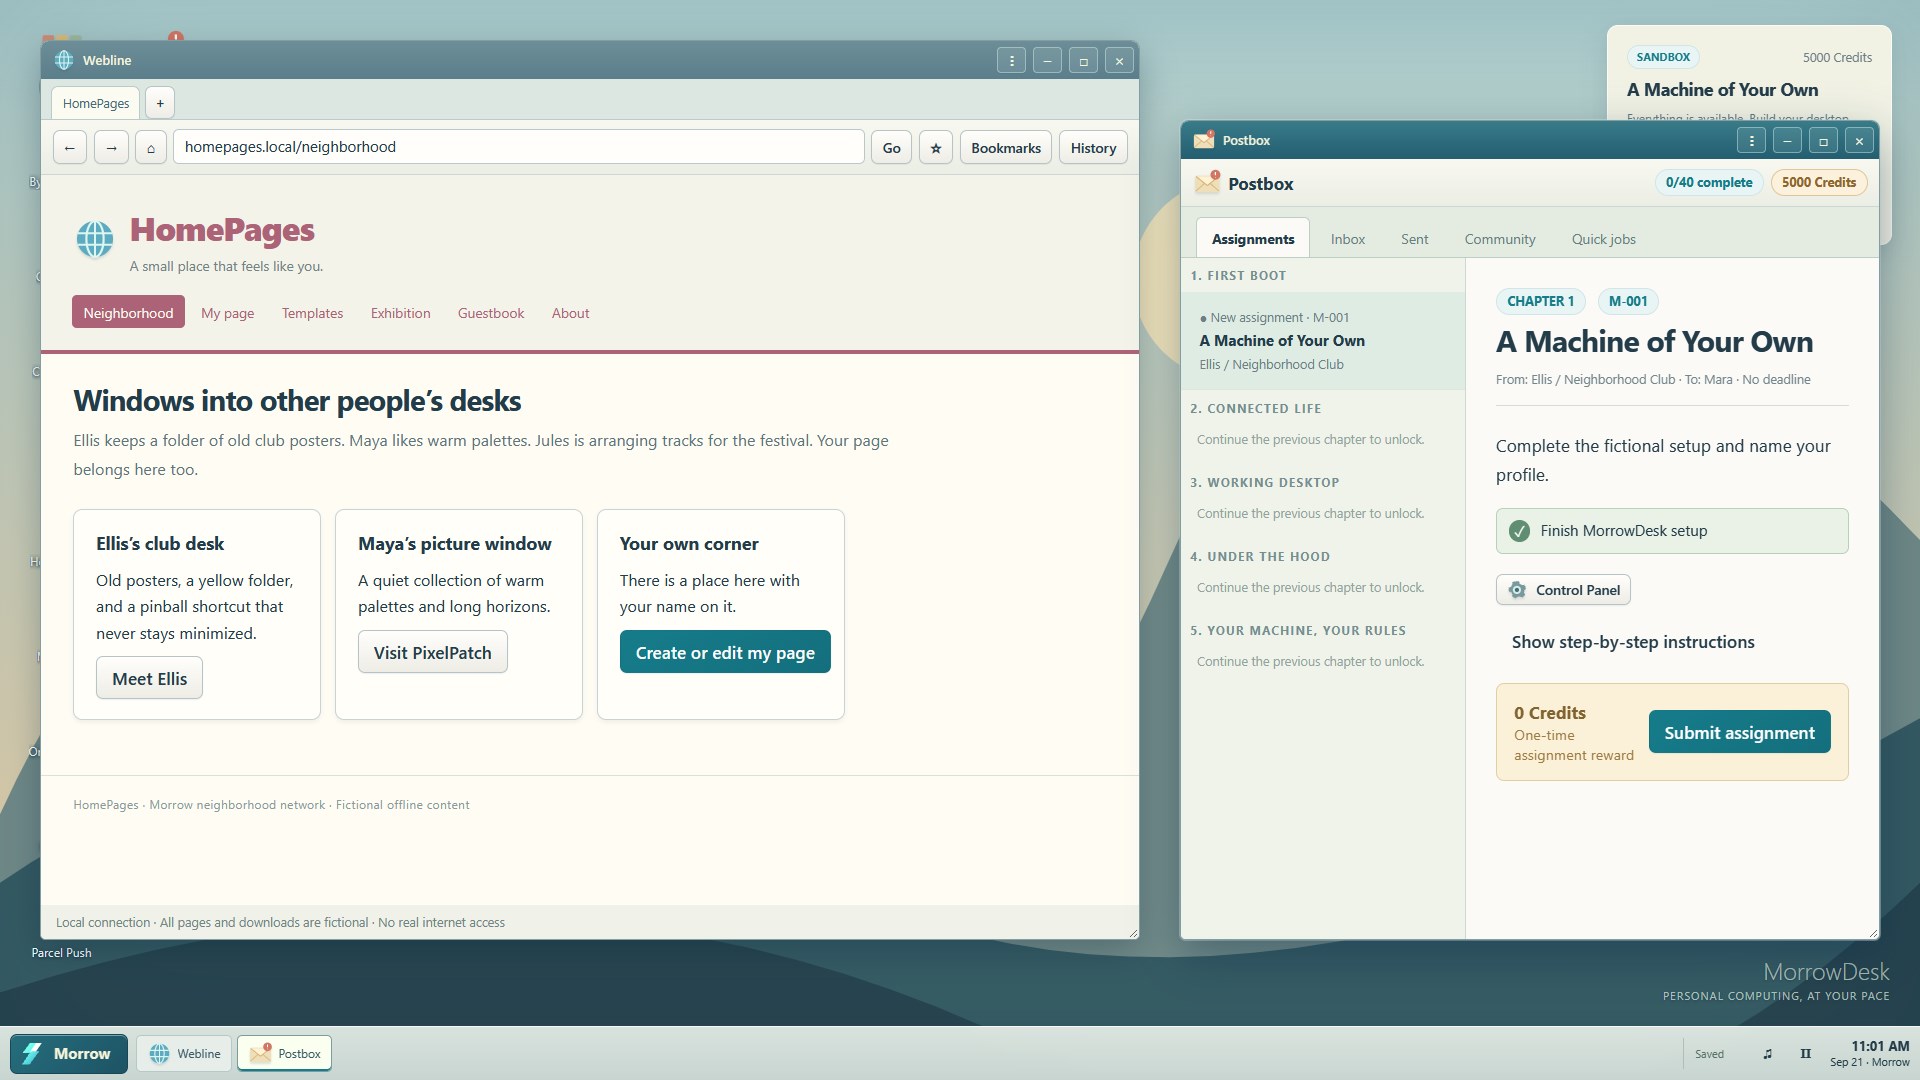
Task: Go forward in Webline browser
Action: (x=111, y=148)
